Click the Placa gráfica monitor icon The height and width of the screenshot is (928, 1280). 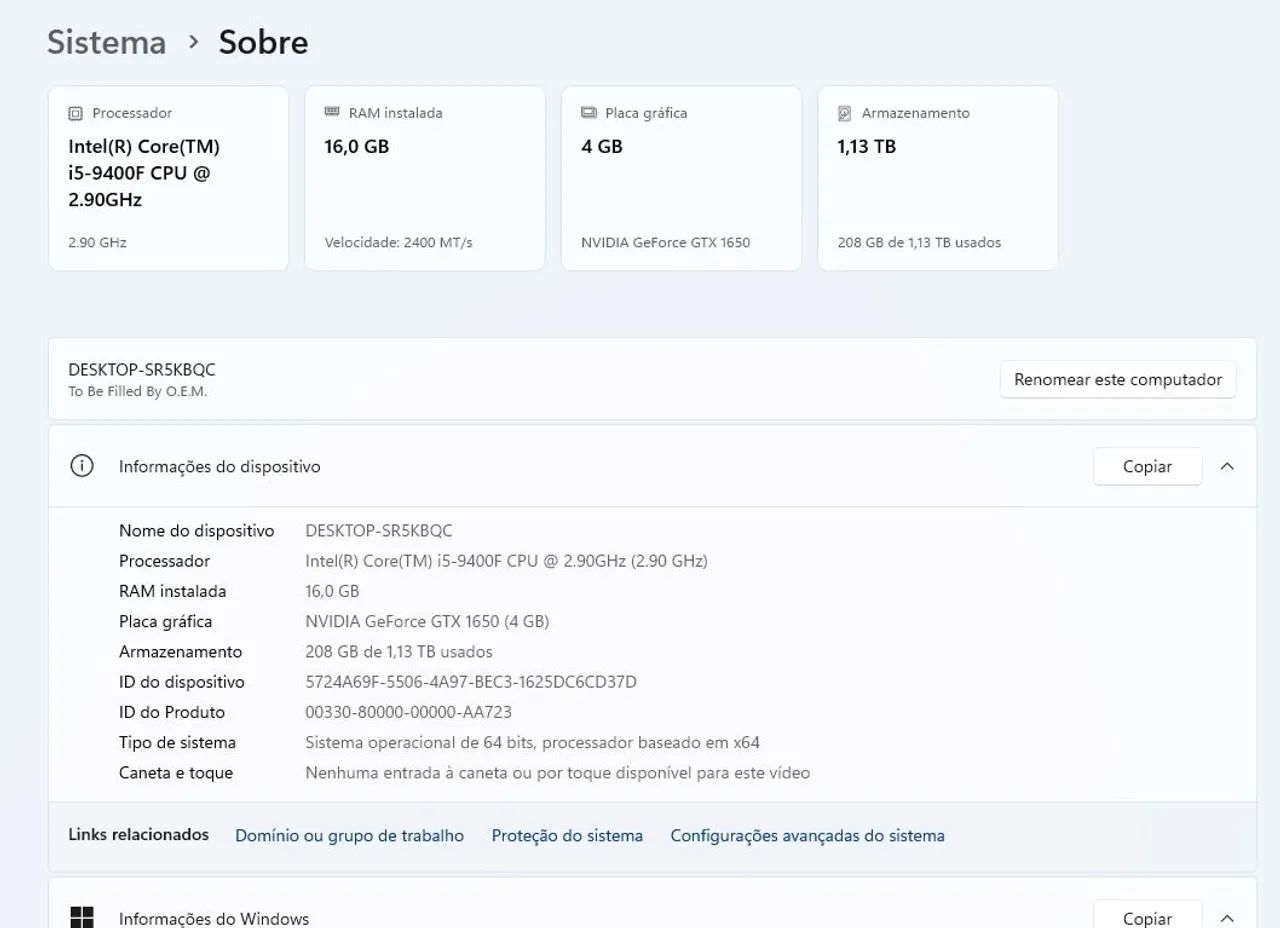589,113
